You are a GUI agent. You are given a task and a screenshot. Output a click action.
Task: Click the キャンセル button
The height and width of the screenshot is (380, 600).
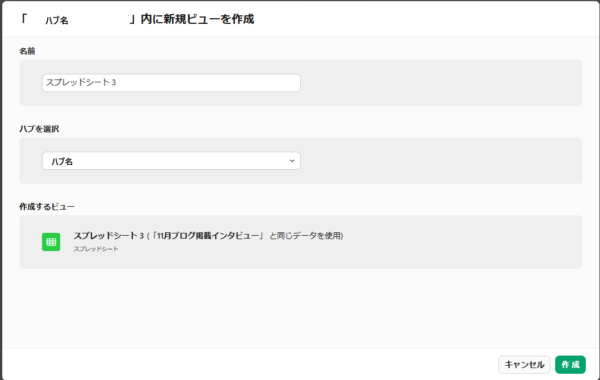[x=524, y=365]
